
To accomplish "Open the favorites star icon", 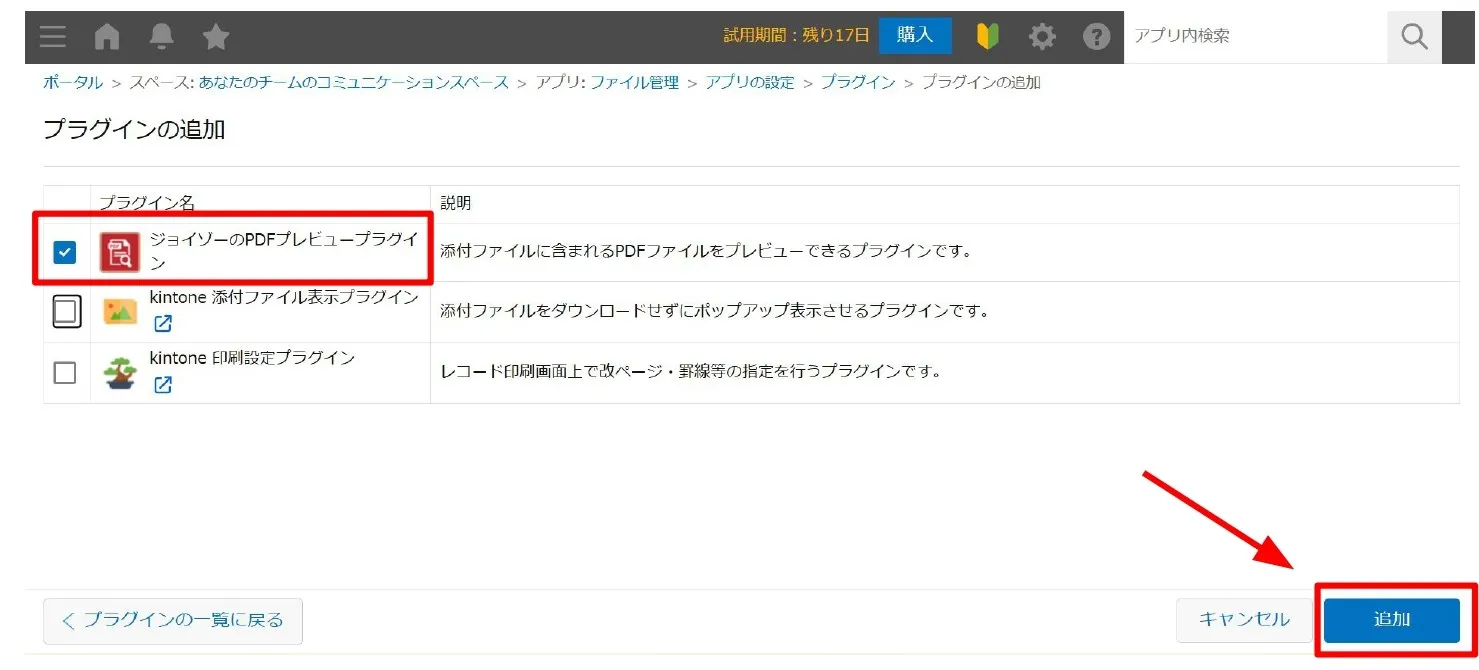I will click(x=216, y=37).
